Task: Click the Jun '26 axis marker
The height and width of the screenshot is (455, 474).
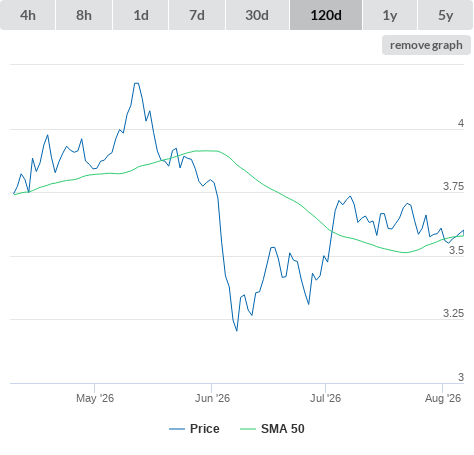Action: 212,398
